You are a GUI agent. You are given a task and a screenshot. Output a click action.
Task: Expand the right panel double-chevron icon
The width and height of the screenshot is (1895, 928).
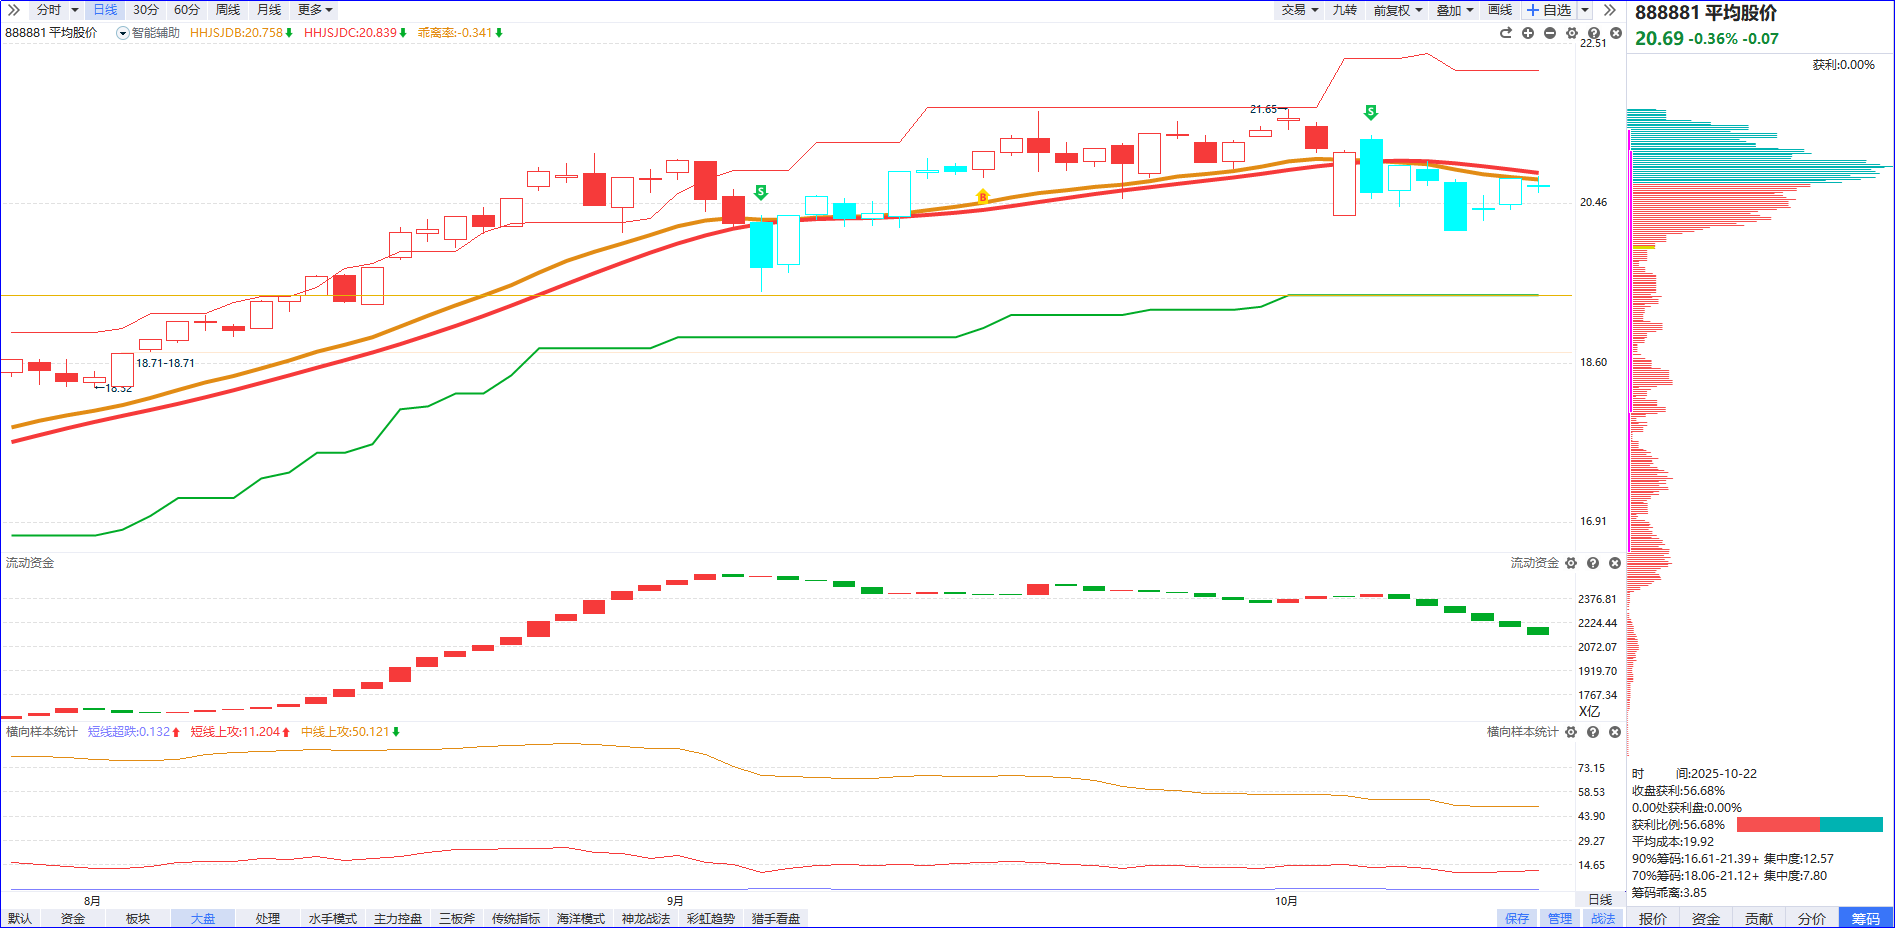1609,10
